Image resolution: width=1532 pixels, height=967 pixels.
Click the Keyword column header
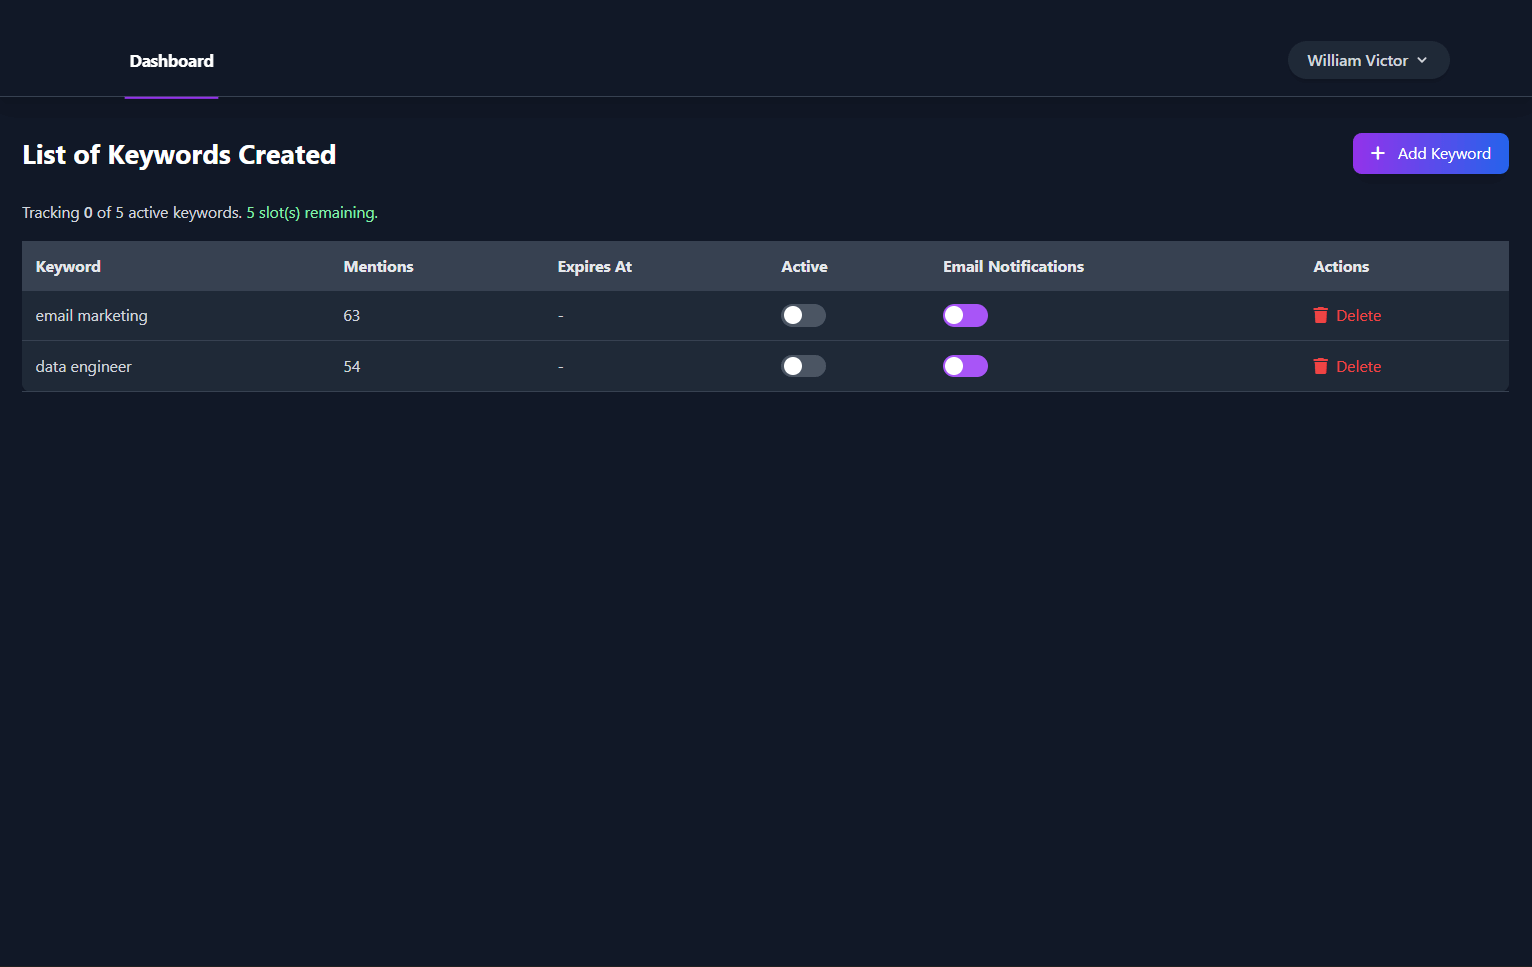[x=68, y=266]
